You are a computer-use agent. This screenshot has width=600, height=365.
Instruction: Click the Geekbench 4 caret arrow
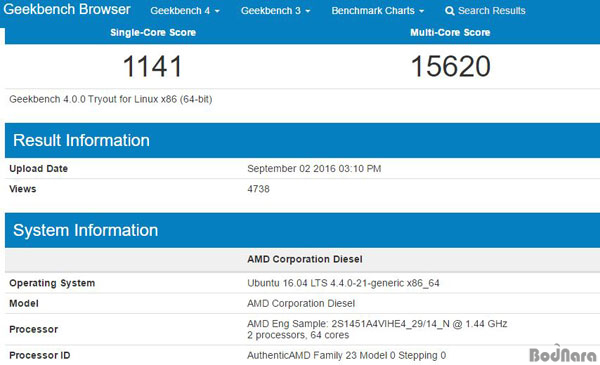(x=217, y=11)
